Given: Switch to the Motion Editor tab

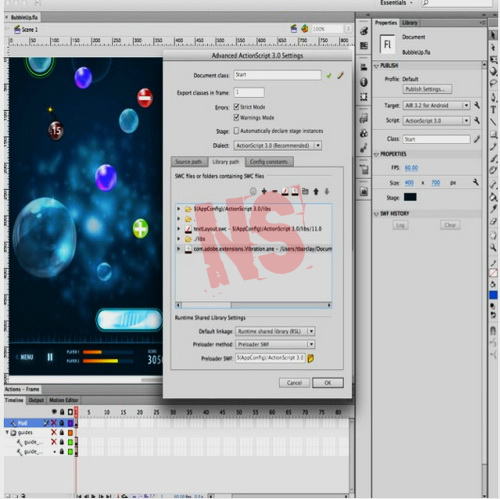Looking at the screenshot, I should tap(63, 400).
